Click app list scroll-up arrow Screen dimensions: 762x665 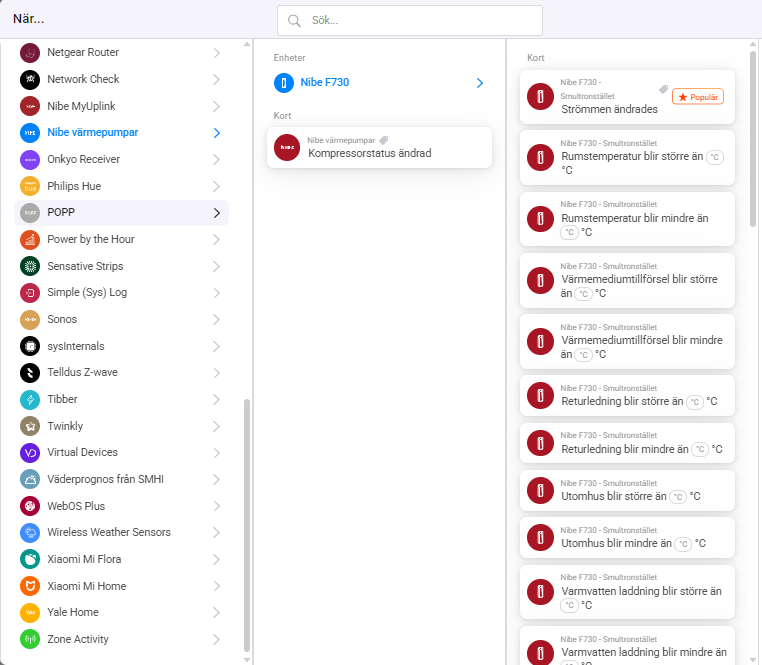(x=247, y=44)
